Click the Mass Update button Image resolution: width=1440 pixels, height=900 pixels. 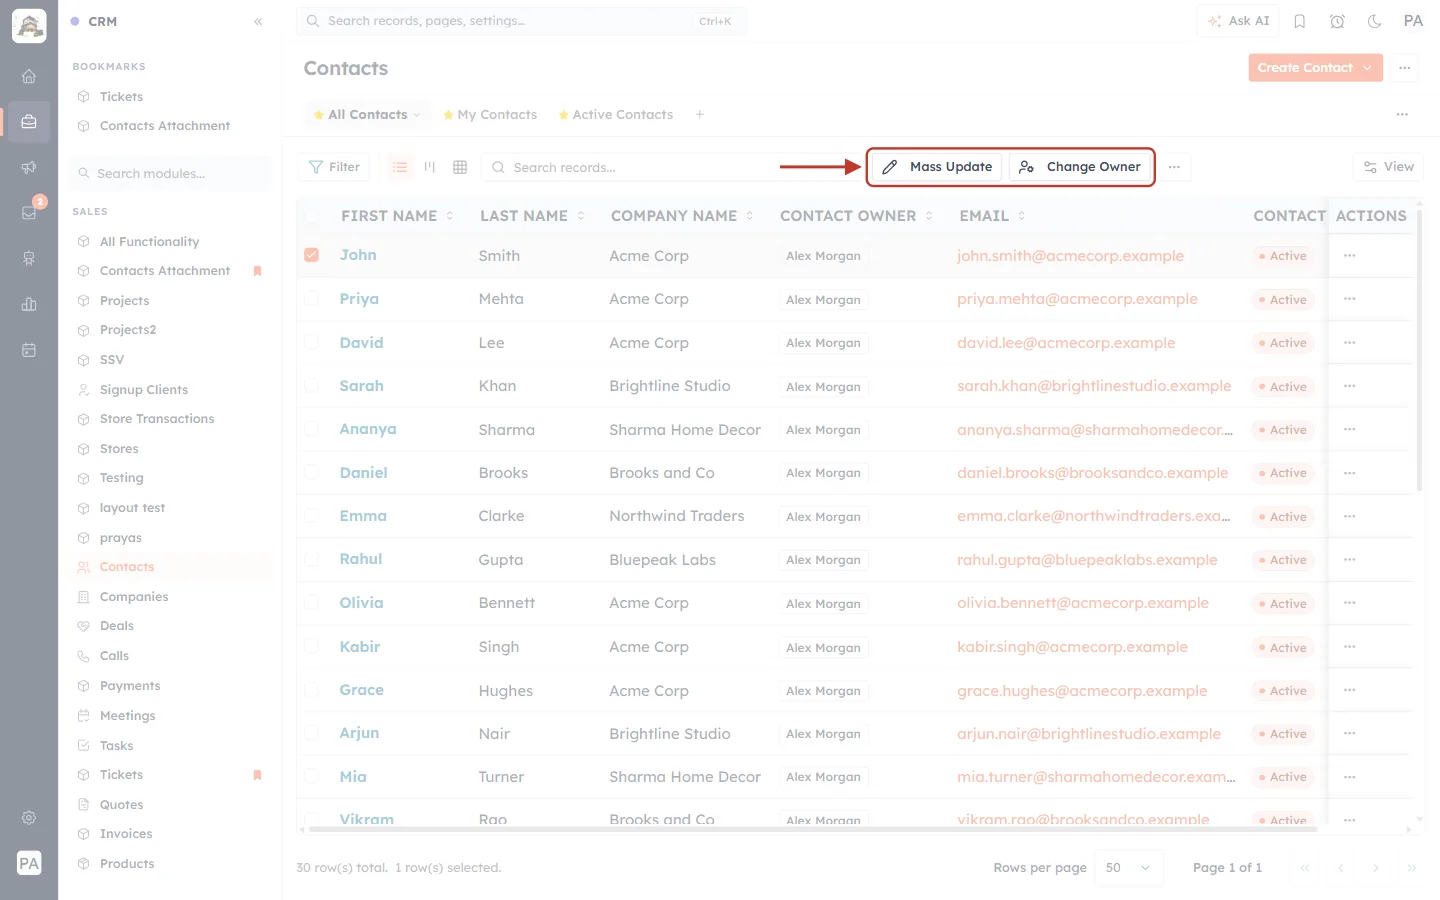pos(938,167)
